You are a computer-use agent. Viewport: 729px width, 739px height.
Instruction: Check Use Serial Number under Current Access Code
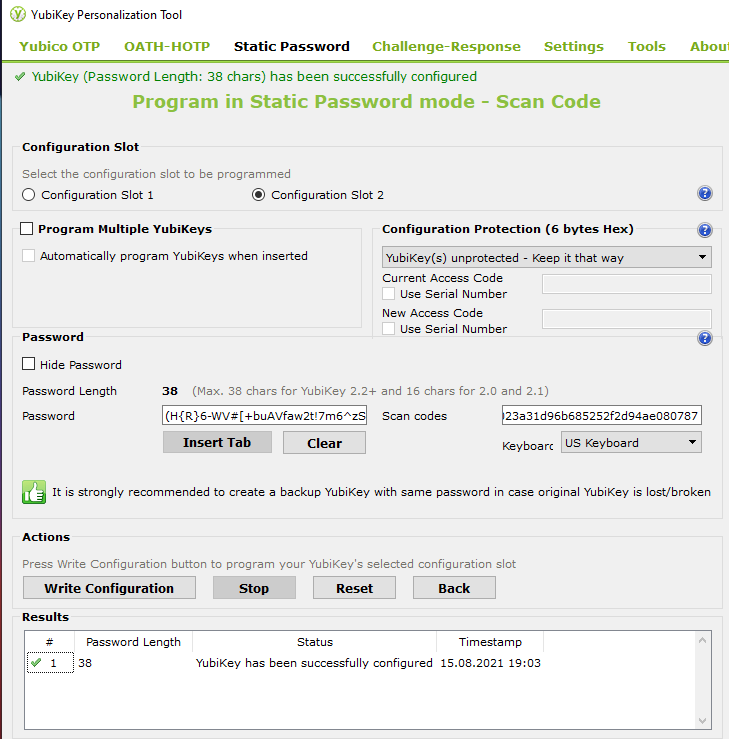[x=388, y=294]
